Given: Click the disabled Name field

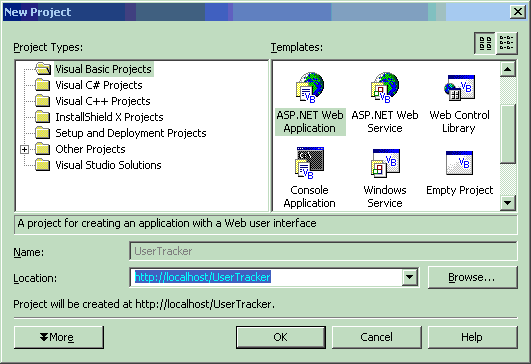Looking at the screenshot, I should tap(323, 251).
